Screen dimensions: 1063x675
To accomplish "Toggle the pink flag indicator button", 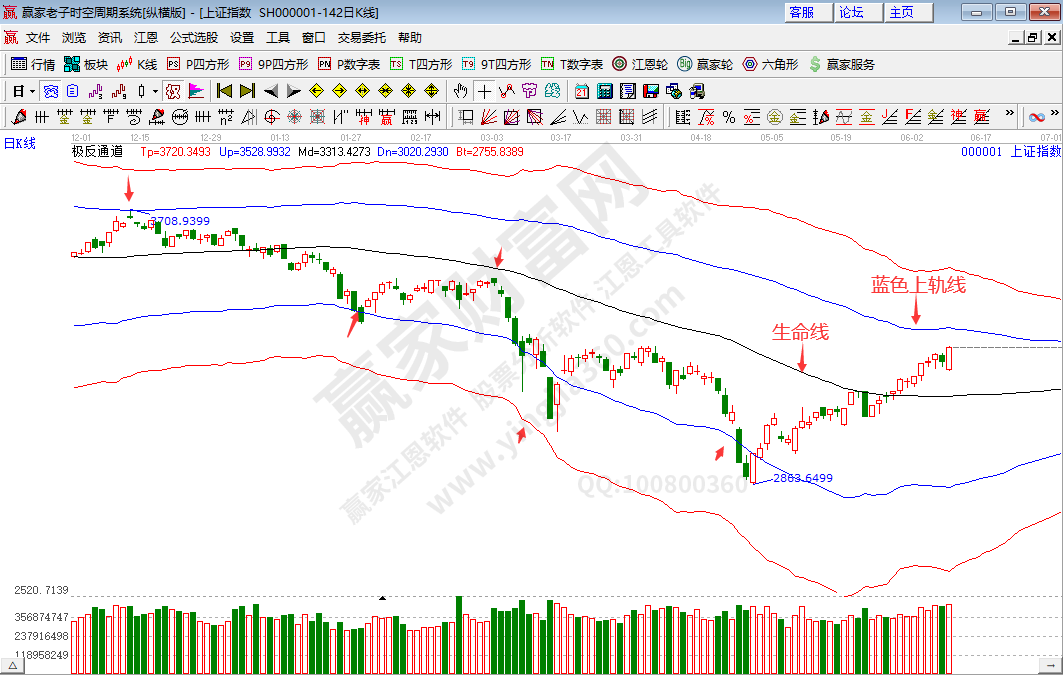I will [x=196, y=91].
